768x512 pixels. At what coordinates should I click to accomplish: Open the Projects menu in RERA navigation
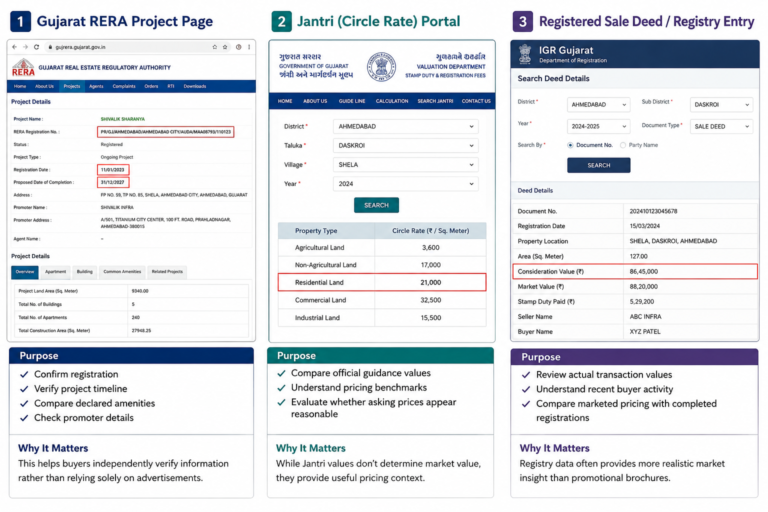tap(72, 86)
